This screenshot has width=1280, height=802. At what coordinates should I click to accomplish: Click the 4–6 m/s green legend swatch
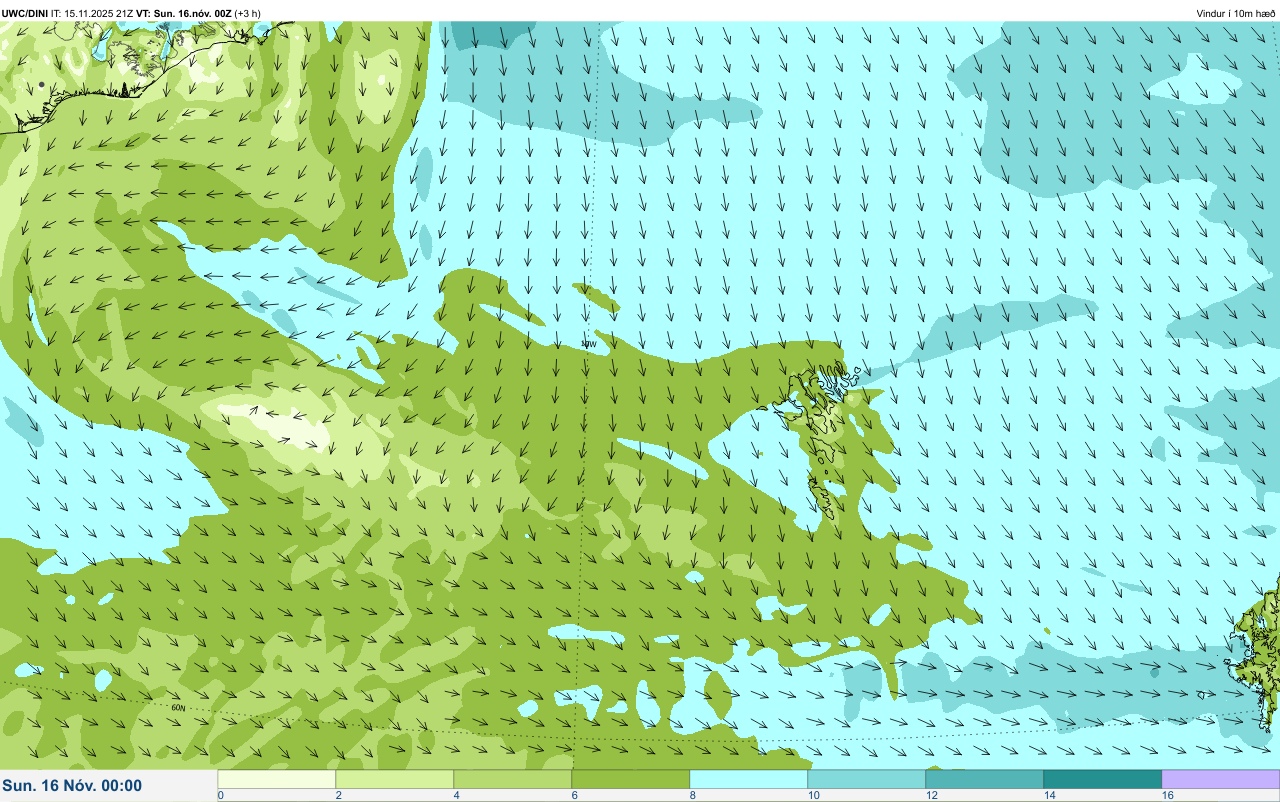tap(513, 778)
